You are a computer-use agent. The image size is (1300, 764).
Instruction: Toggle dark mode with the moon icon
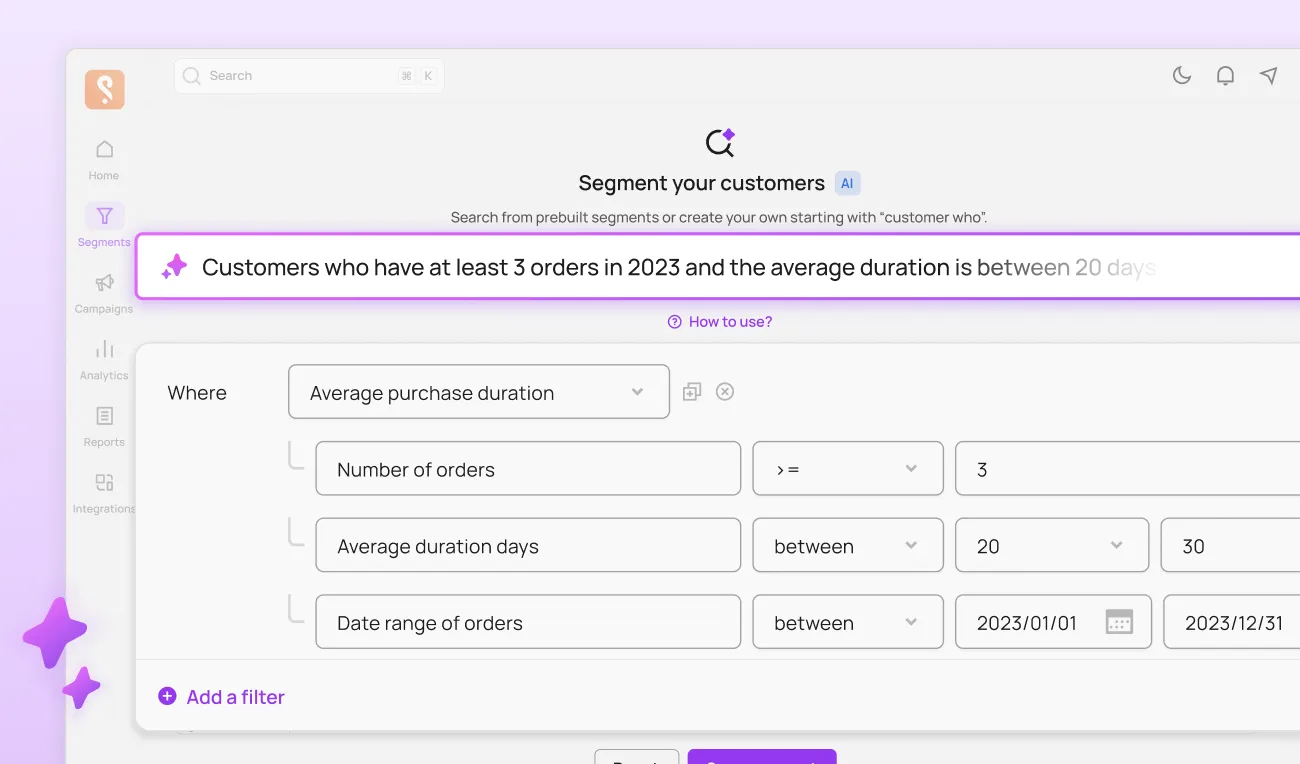pyautogui.click(x=1182, y=75)
